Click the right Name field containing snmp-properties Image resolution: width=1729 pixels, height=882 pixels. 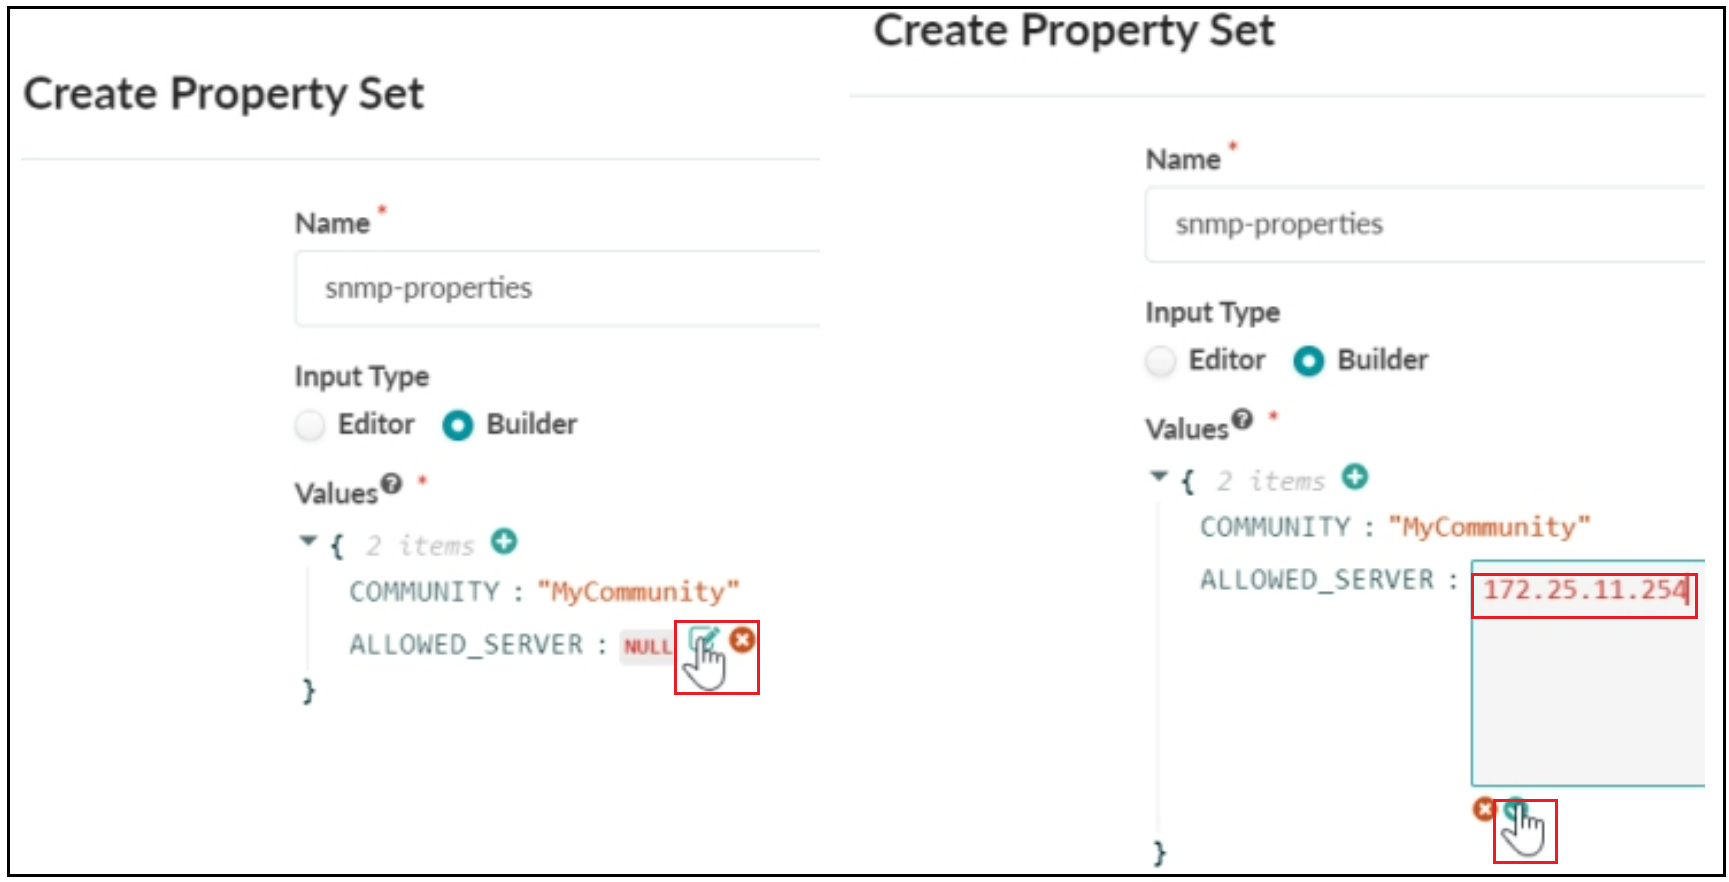coord(1424,225)
